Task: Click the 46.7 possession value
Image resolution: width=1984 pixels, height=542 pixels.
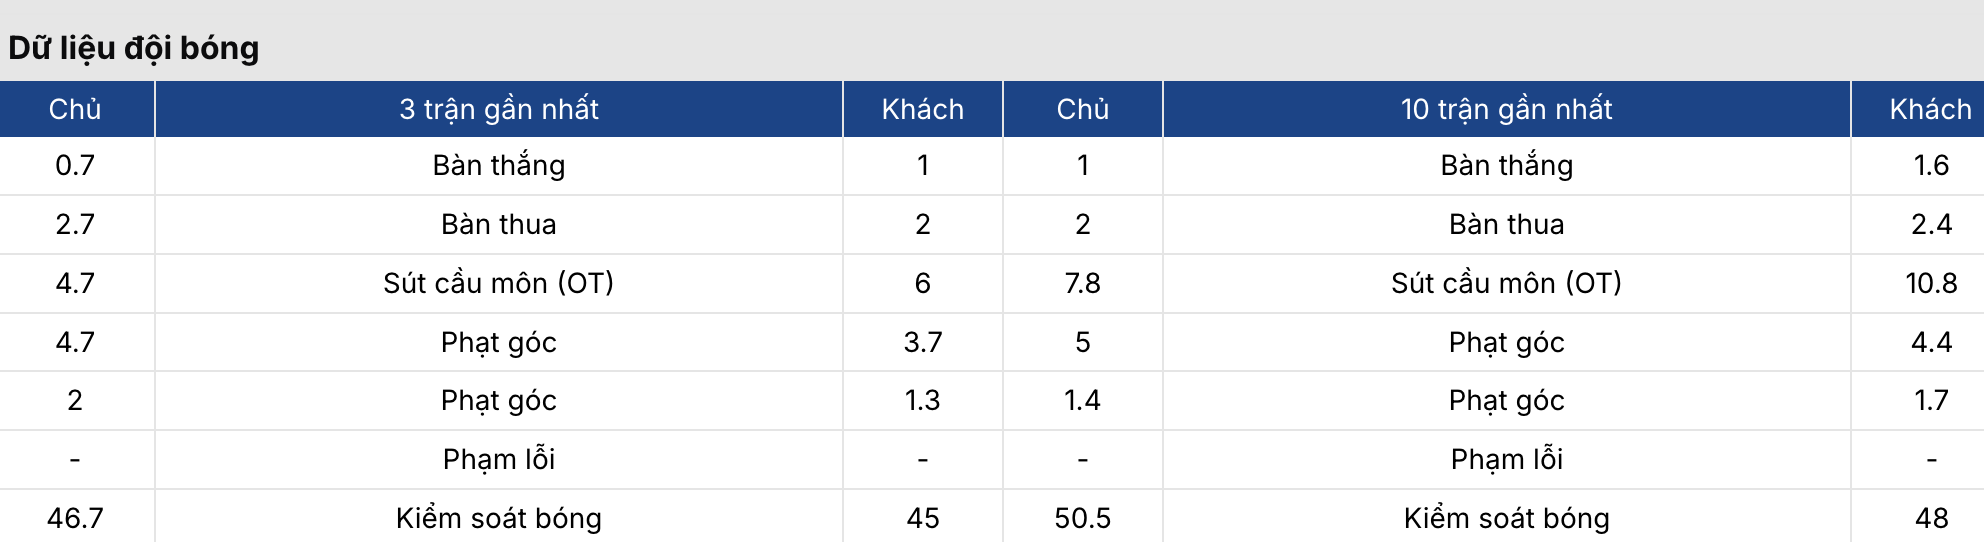Action: coord(75,518)
